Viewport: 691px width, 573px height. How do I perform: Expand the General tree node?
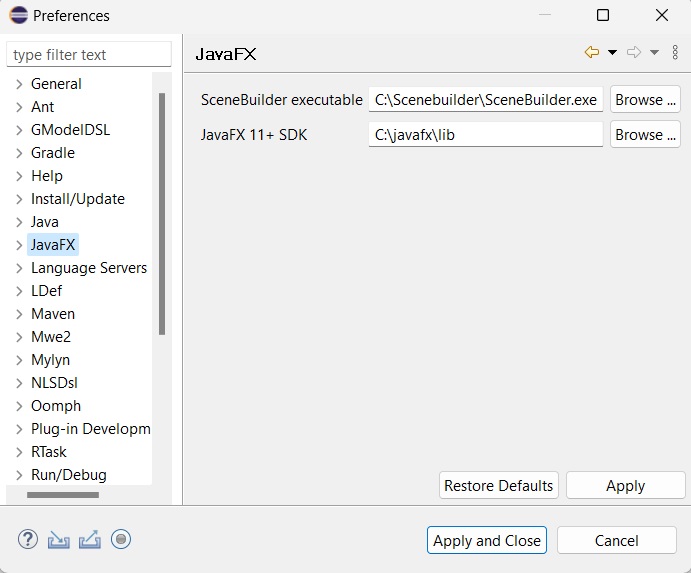(19, 84)
